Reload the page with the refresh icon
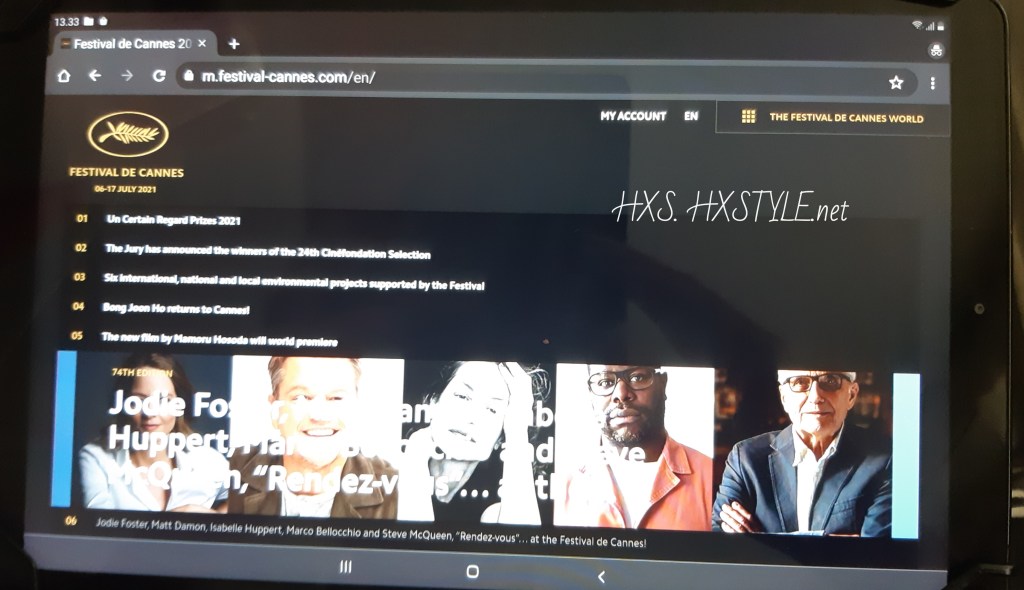This screenshot has width=1024, height=590. (x=158, y=76)
